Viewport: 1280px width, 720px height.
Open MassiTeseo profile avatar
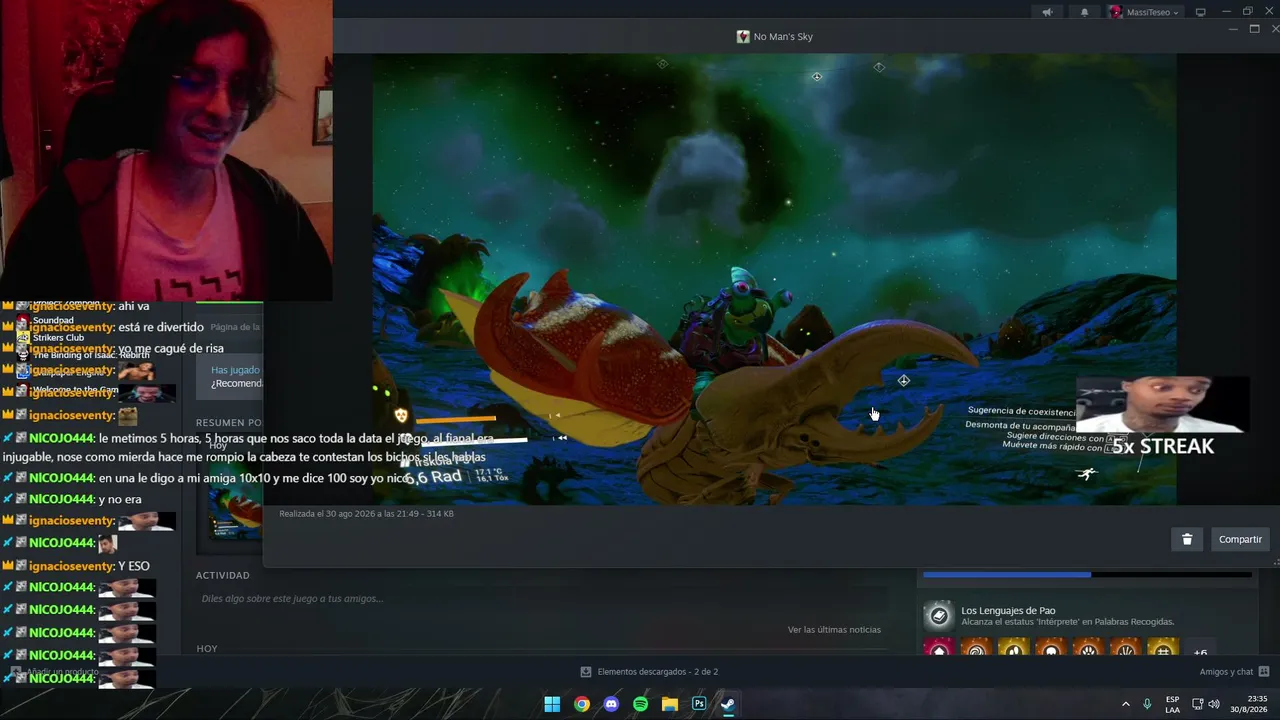(1116, 12)
